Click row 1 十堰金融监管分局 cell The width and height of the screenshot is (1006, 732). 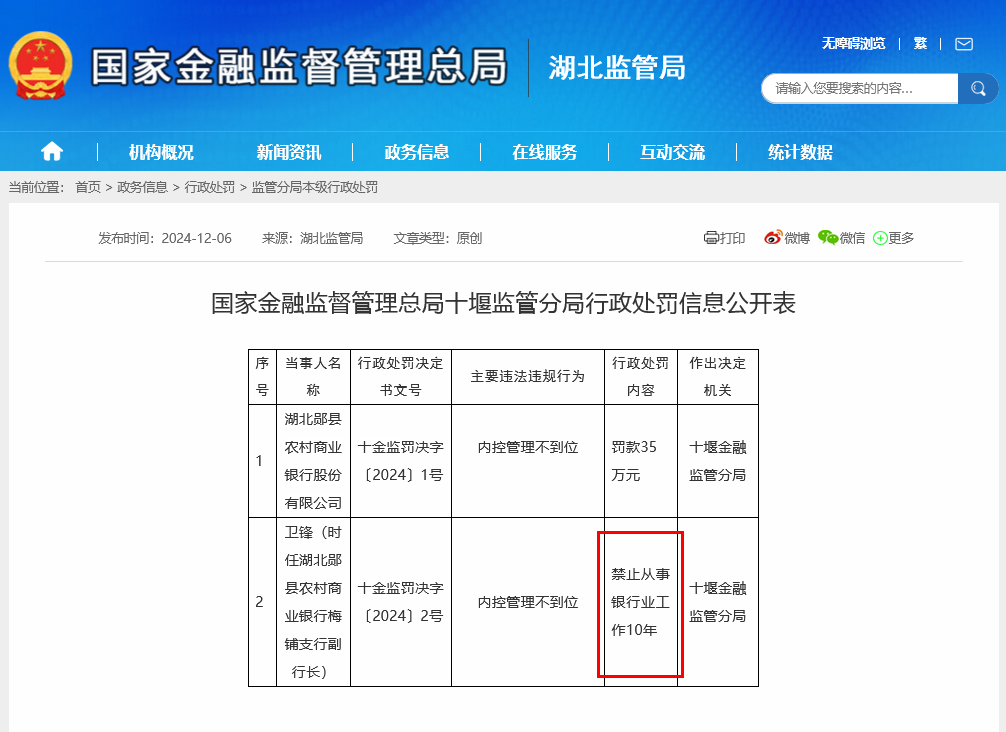[x=717, y=461]
